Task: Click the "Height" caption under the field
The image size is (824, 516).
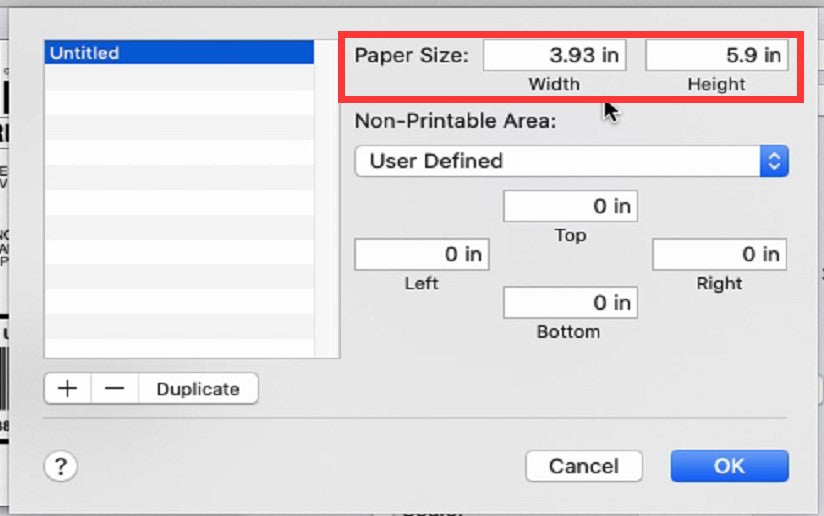Action: (716, 84)
